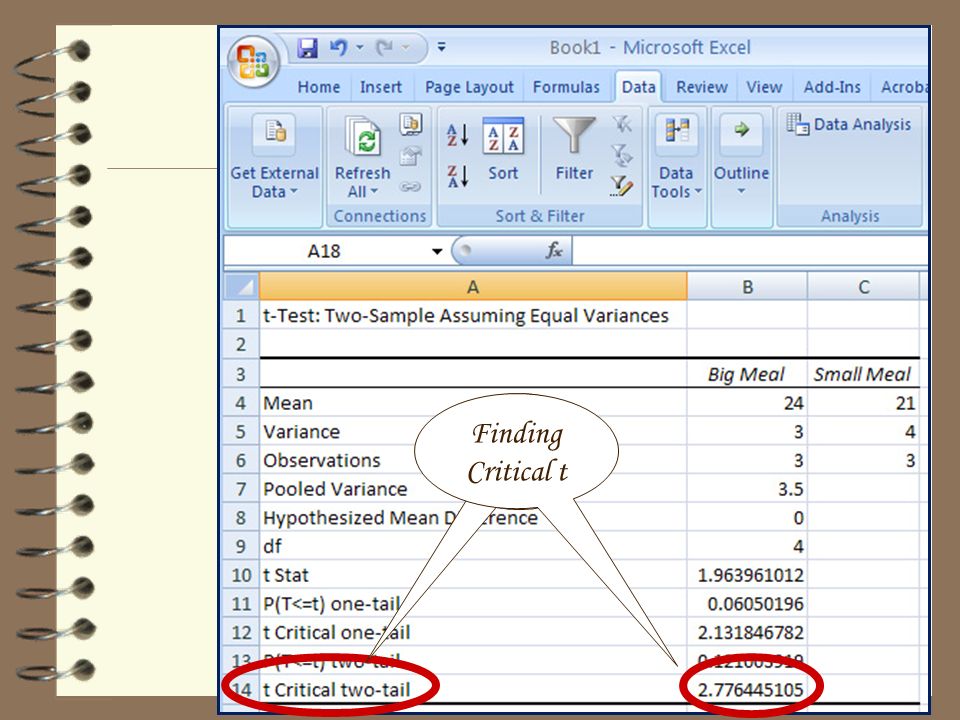The image size is (960, 720).
Task: Click the Office button orb
Action: [x=253, y=62]
